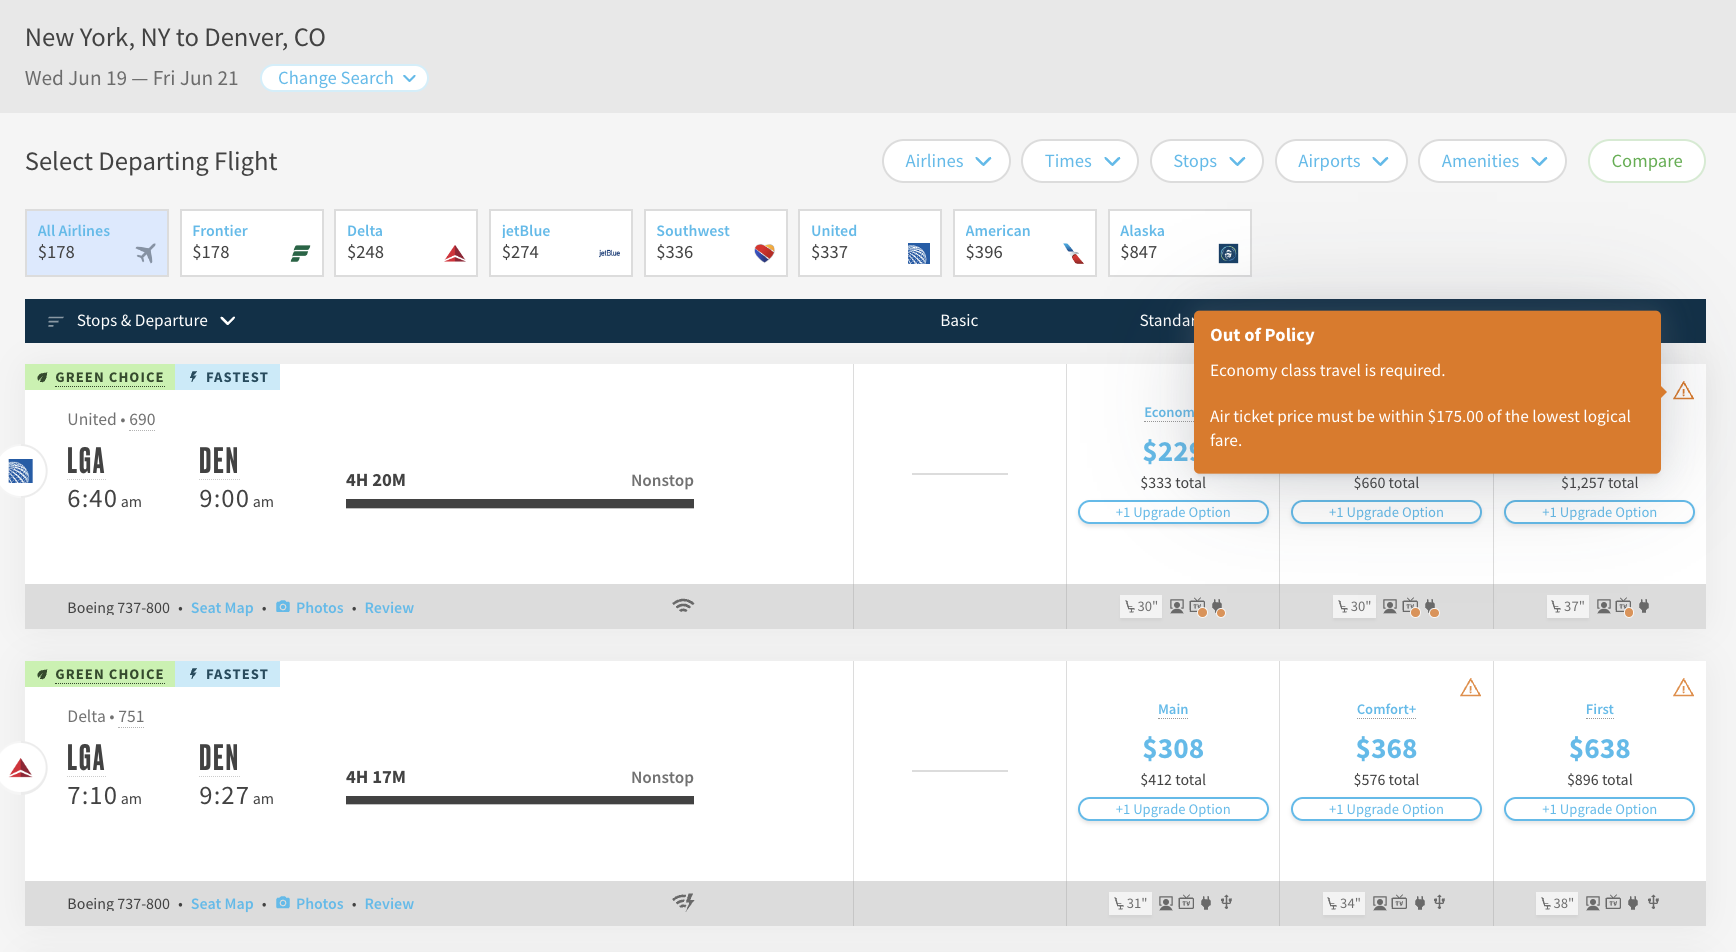Click the seatback screen icon under Delta First
Image resolution: width=1736 pixels, height=952 pixels.
(x=1593, y=903)
